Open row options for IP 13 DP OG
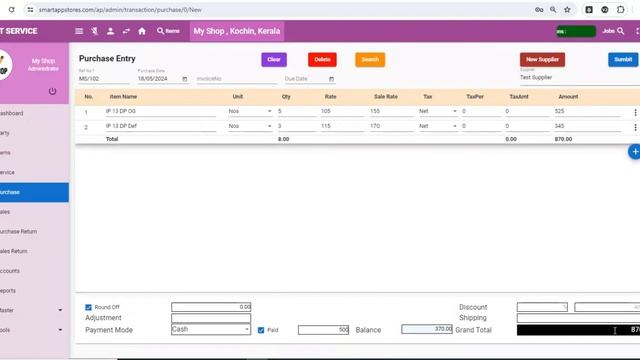The height and width of the screenshot is (360, 640). [635, 112]
